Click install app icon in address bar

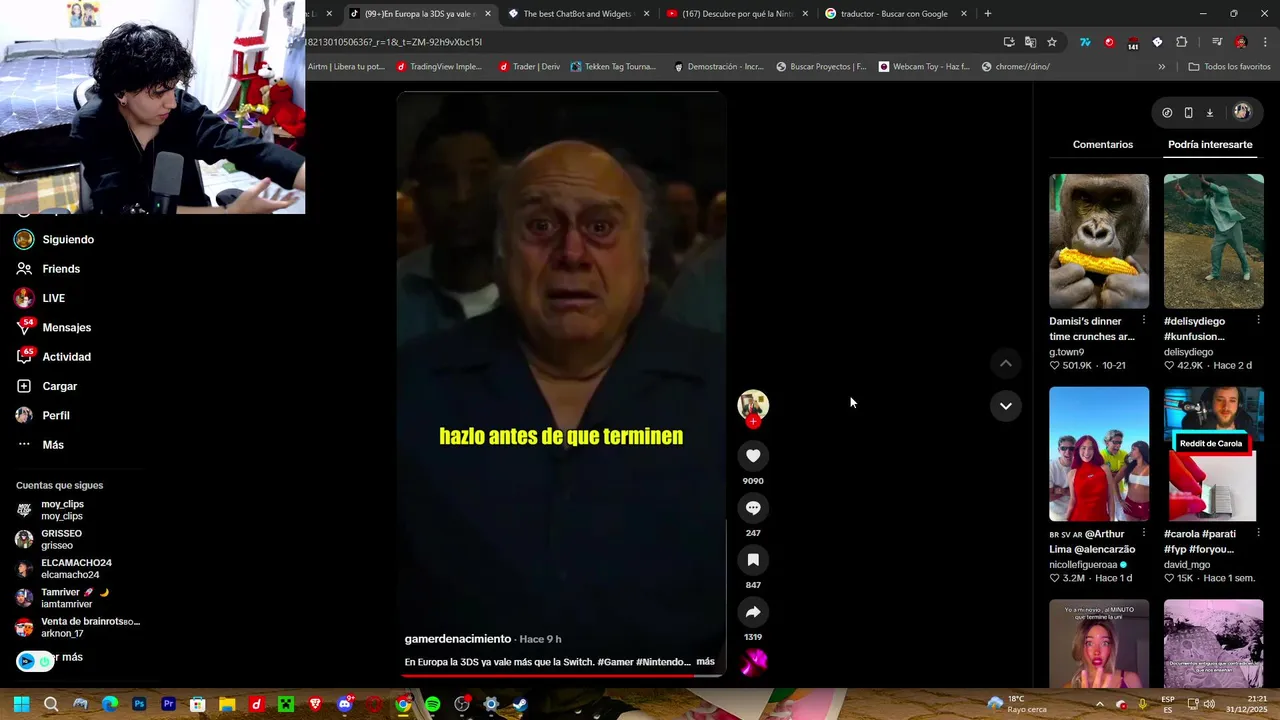pos(1009,42)
